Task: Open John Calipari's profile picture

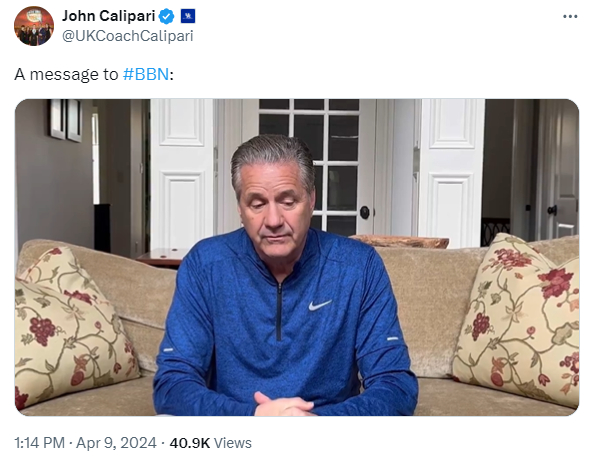Action: [34, 26]
